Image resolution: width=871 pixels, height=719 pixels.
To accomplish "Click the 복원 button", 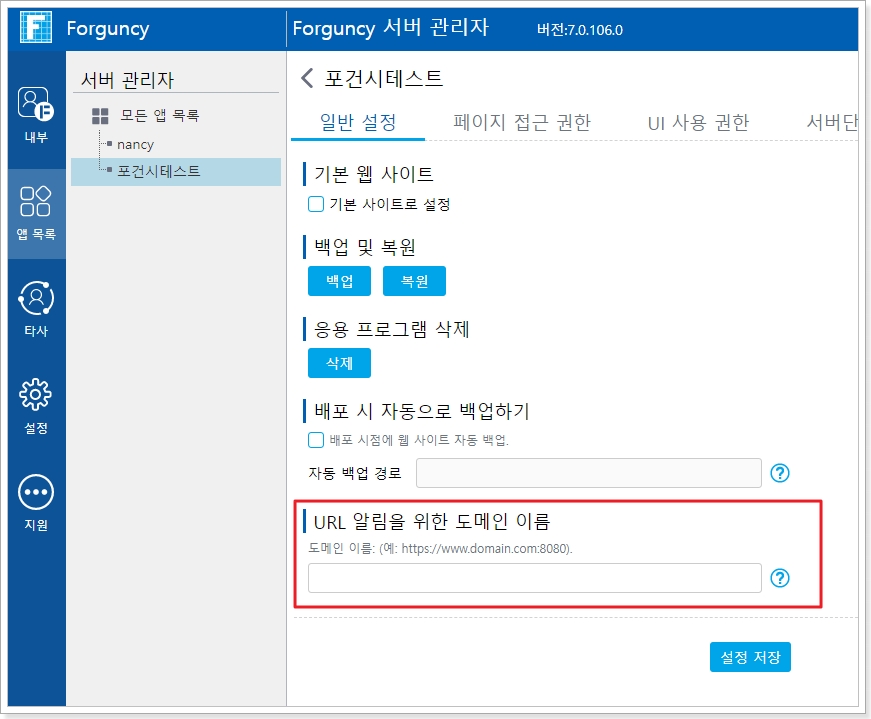I will pyautogui.click(x=414, y=282).
